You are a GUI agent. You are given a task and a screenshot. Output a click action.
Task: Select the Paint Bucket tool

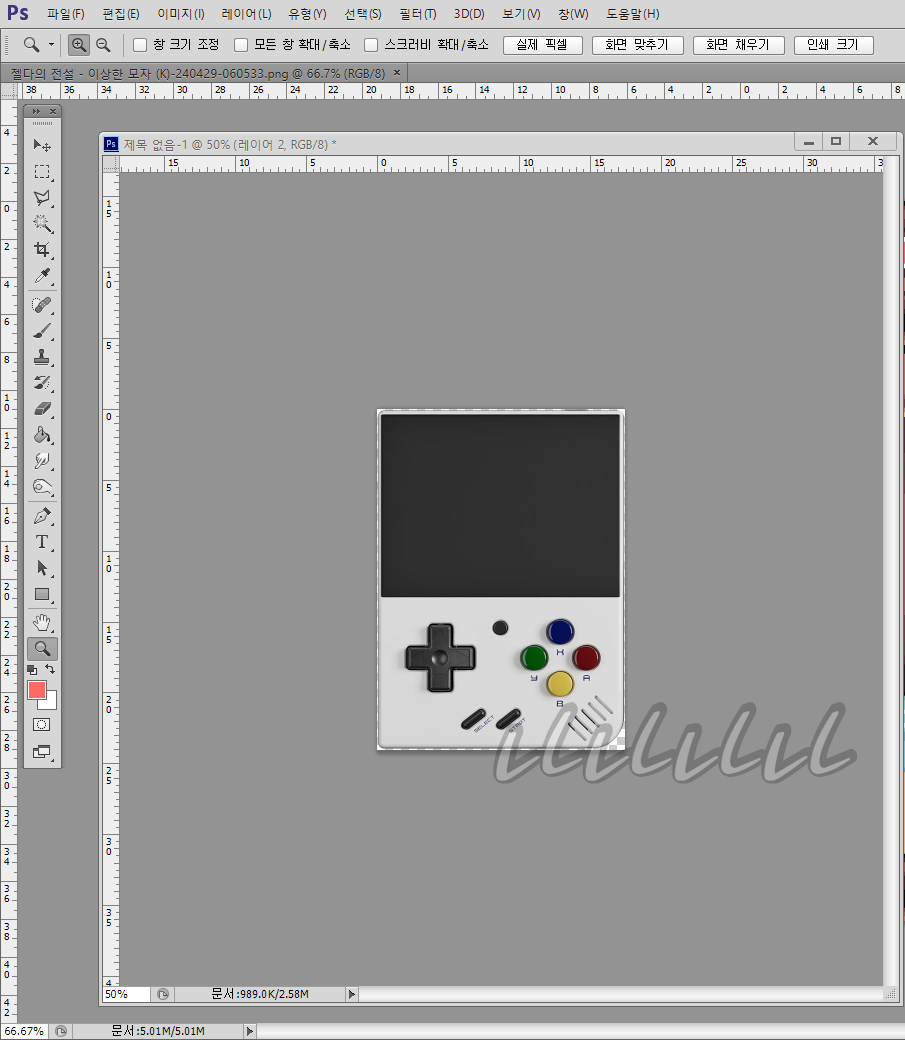[42, 435]
